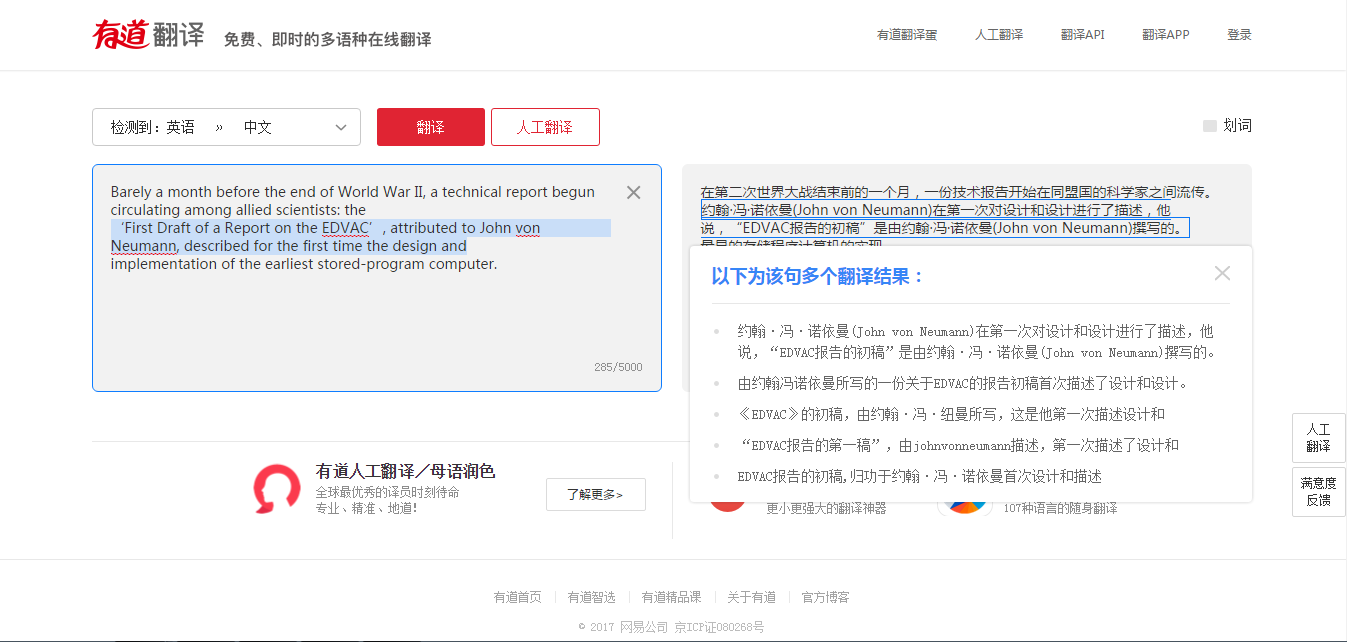Clear the source text with the X icon

(x=633, y=193)
